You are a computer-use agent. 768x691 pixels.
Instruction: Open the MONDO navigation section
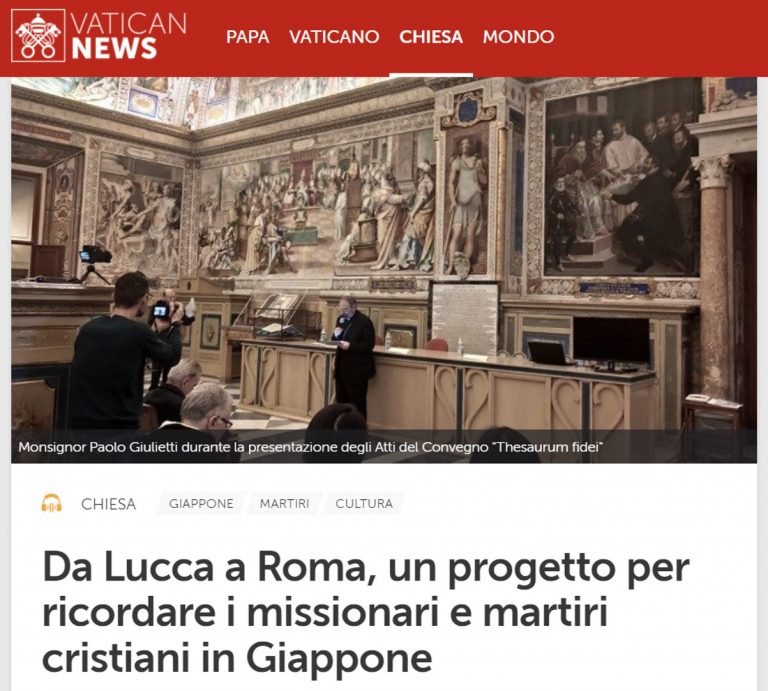click(x=519, y=37)
